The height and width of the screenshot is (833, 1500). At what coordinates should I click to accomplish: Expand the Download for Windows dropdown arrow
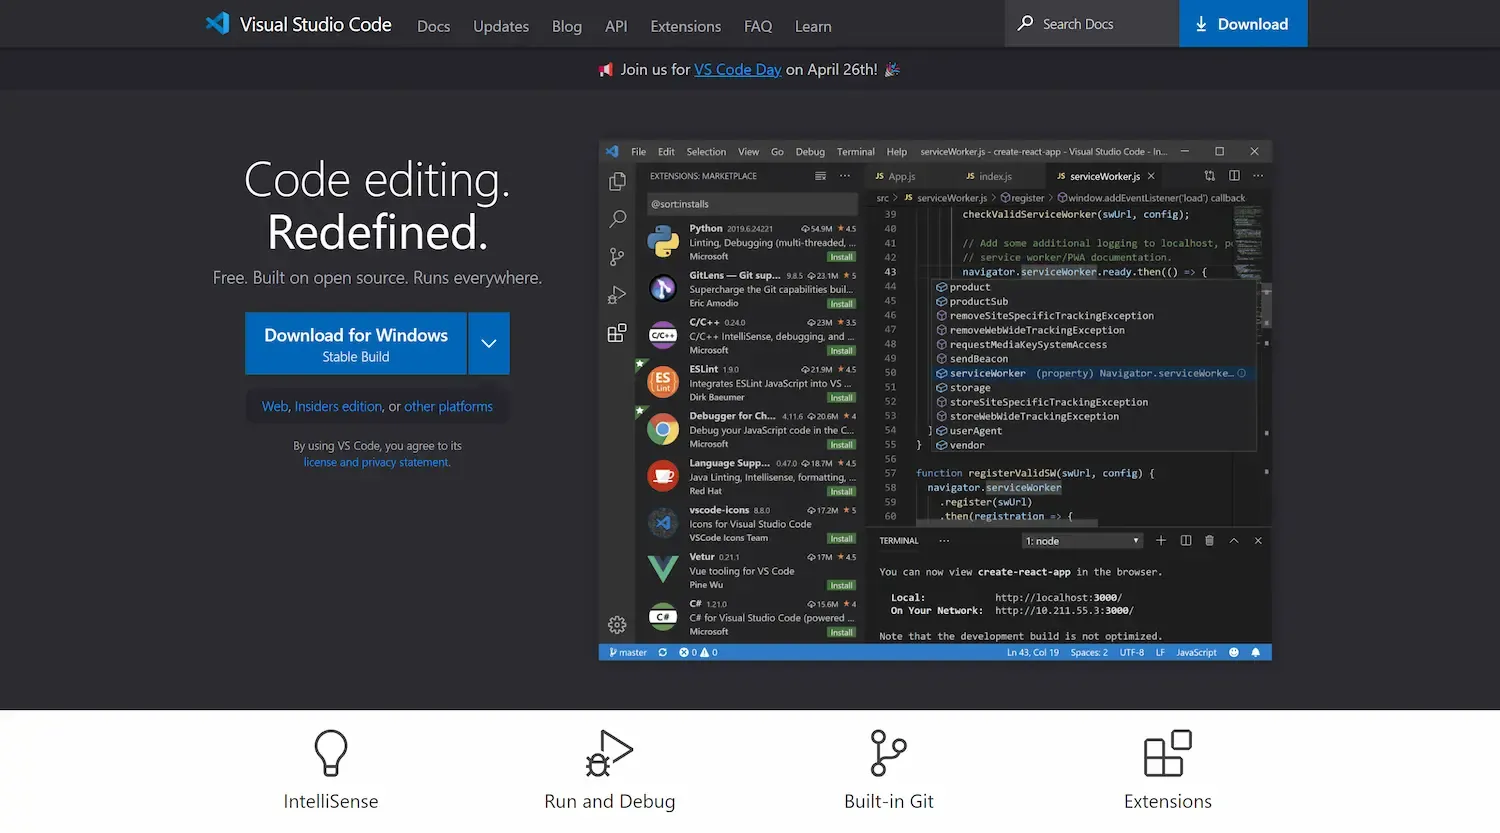(x=488, y=343)
